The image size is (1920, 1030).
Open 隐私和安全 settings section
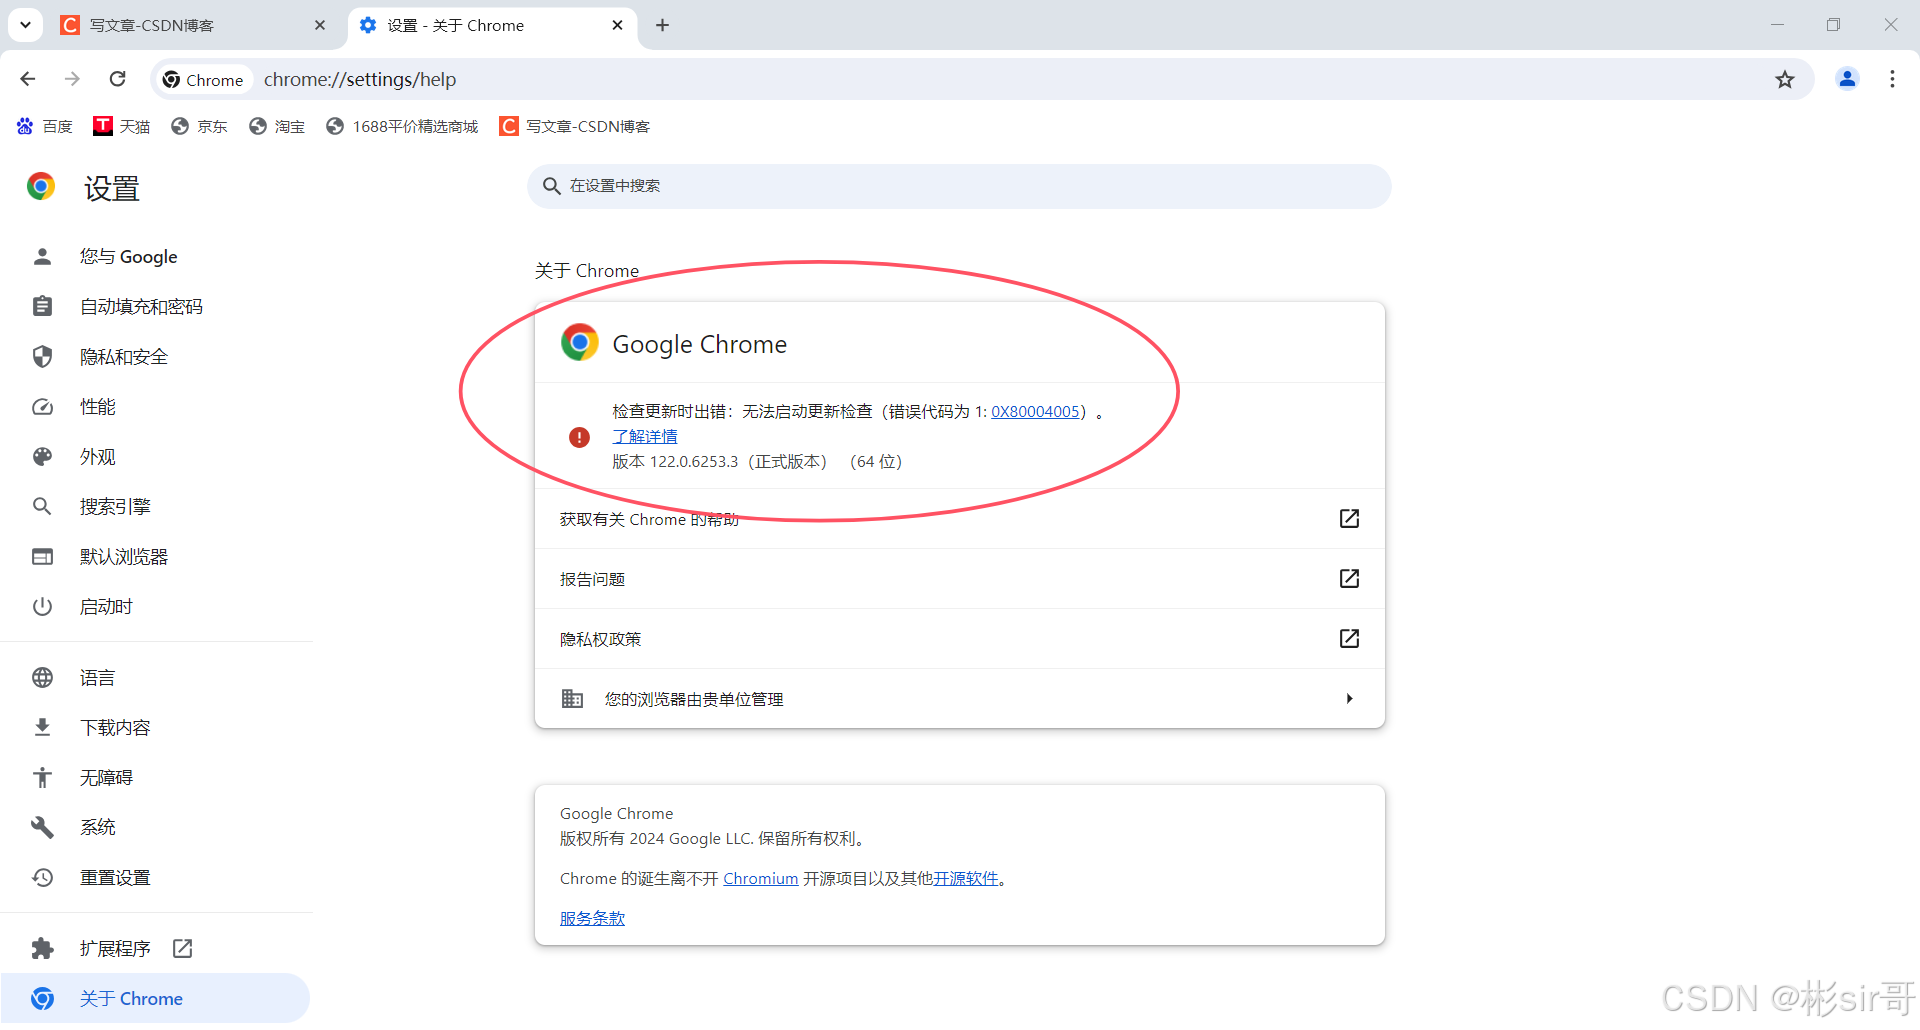[x=155, y=357]
